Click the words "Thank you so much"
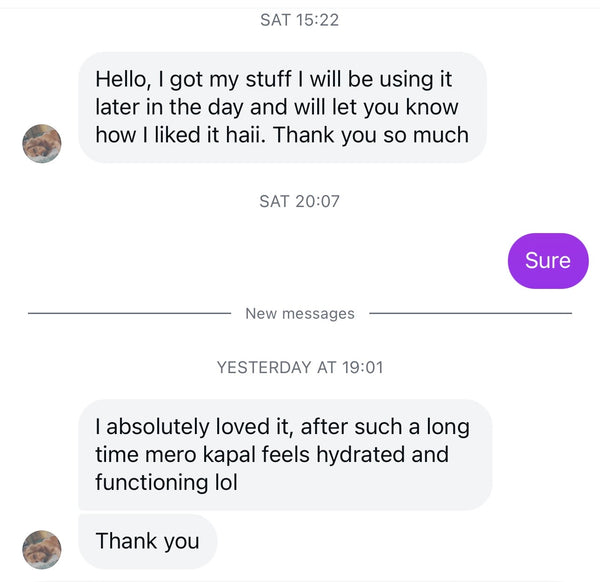 click(x=371, y=135)
